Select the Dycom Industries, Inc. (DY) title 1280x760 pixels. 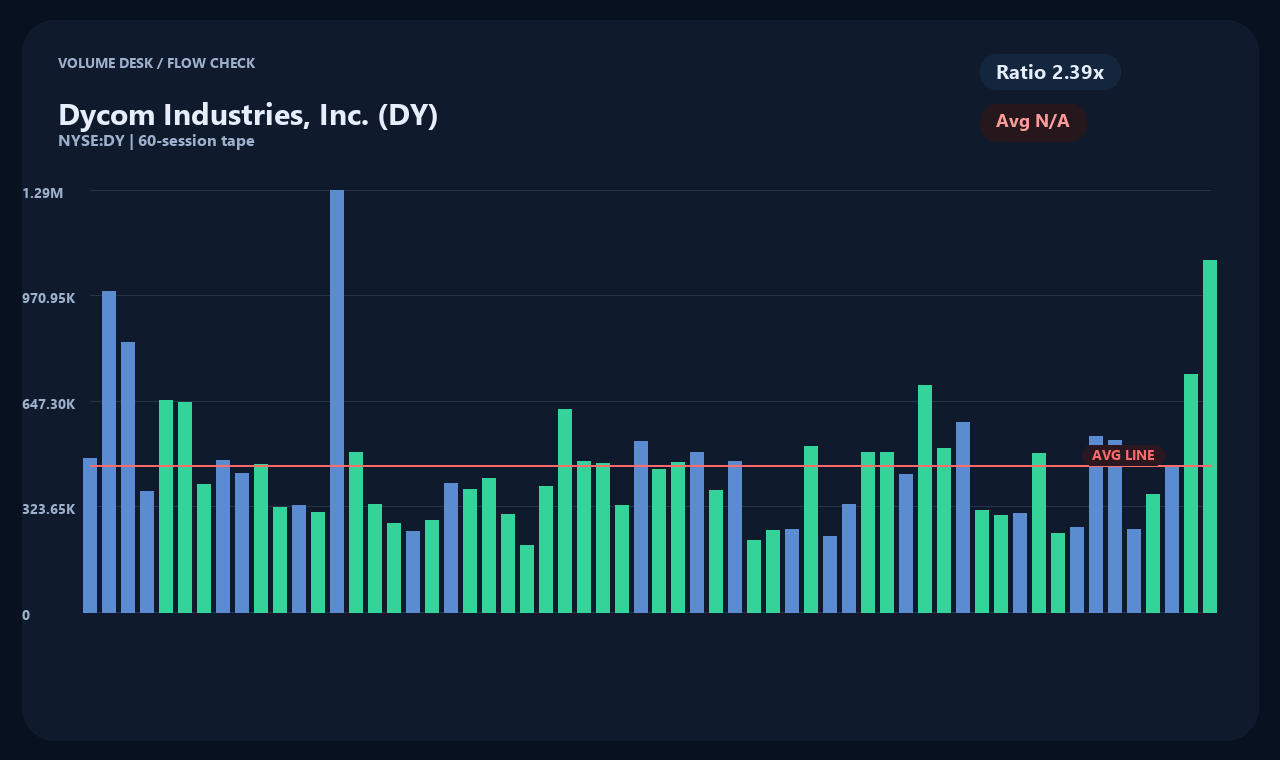click(x=248, y=115)
